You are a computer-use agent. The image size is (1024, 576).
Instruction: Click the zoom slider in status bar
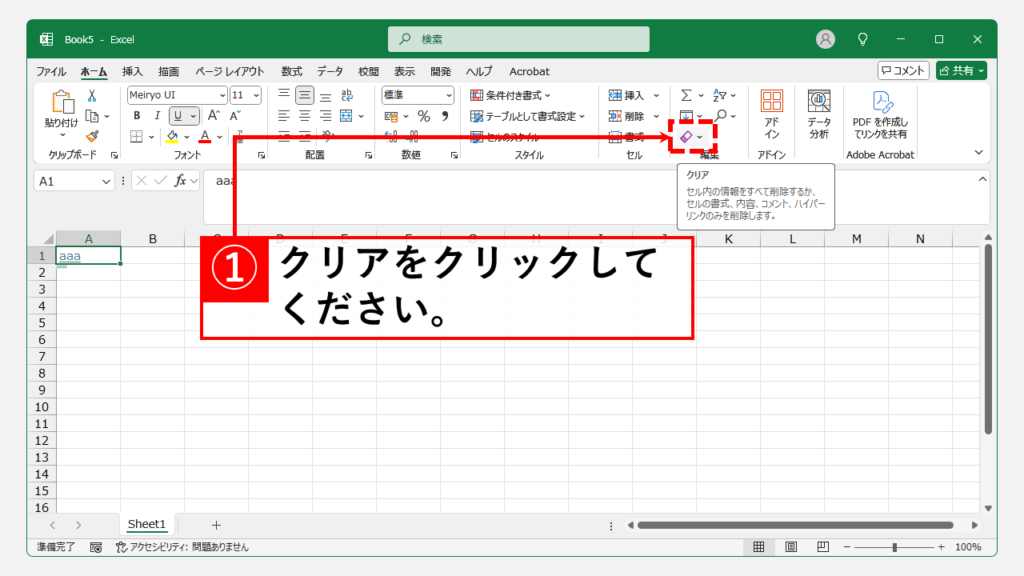[894, 547]
